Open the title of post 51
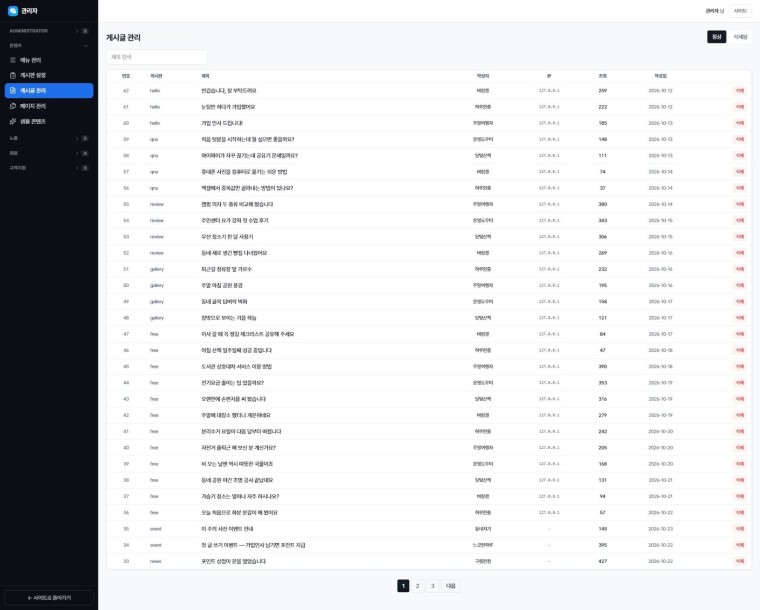The image size is (760, 610). pos(226,269)
